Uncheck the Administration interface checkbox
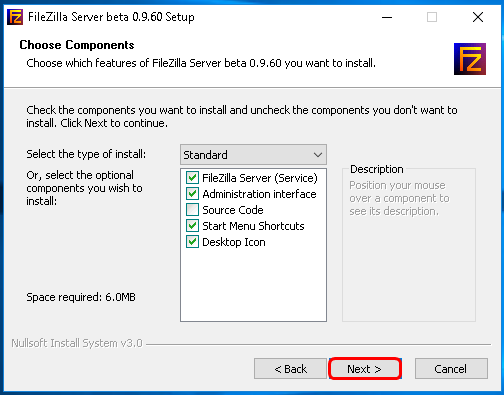Viewport: 504px width, 395px height. [192, 194]
